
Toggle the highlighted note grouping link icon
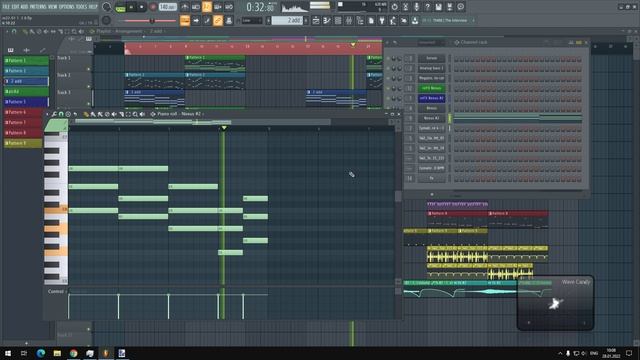pos(218,20)
